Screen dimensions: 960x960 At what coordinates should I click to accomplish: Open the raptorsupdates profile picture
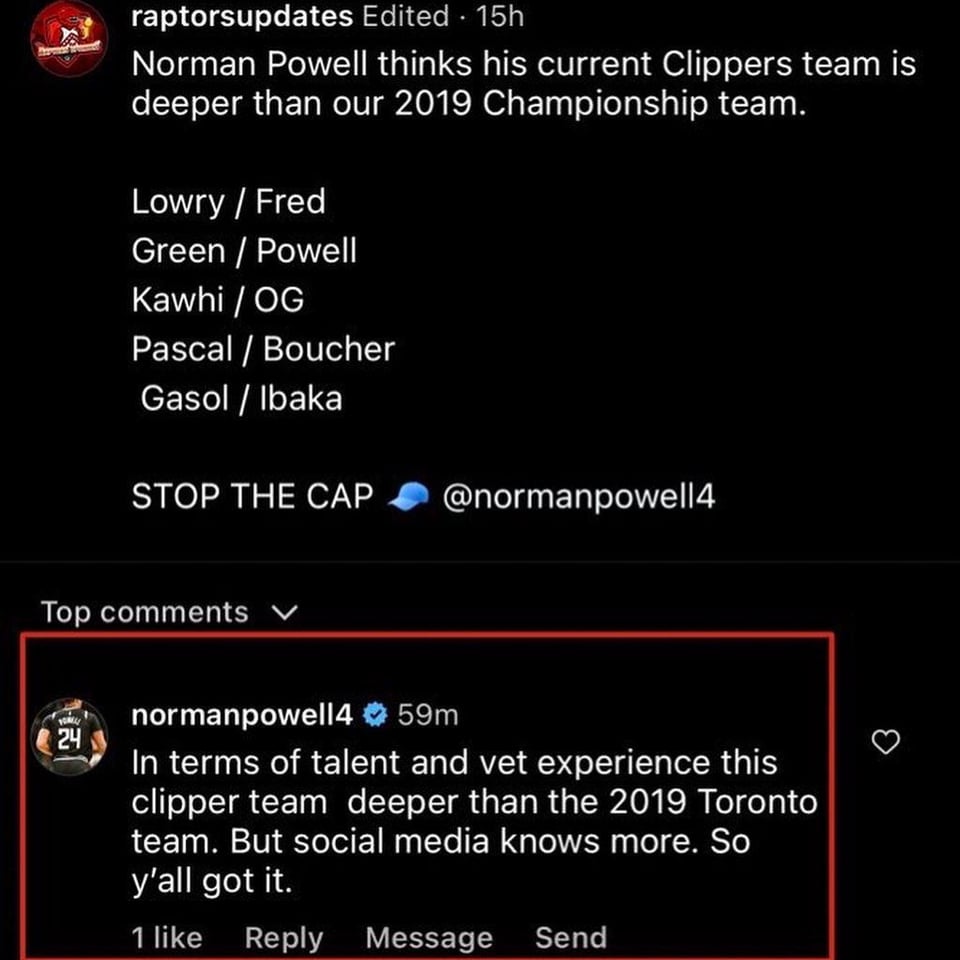(x=68, y=39)
